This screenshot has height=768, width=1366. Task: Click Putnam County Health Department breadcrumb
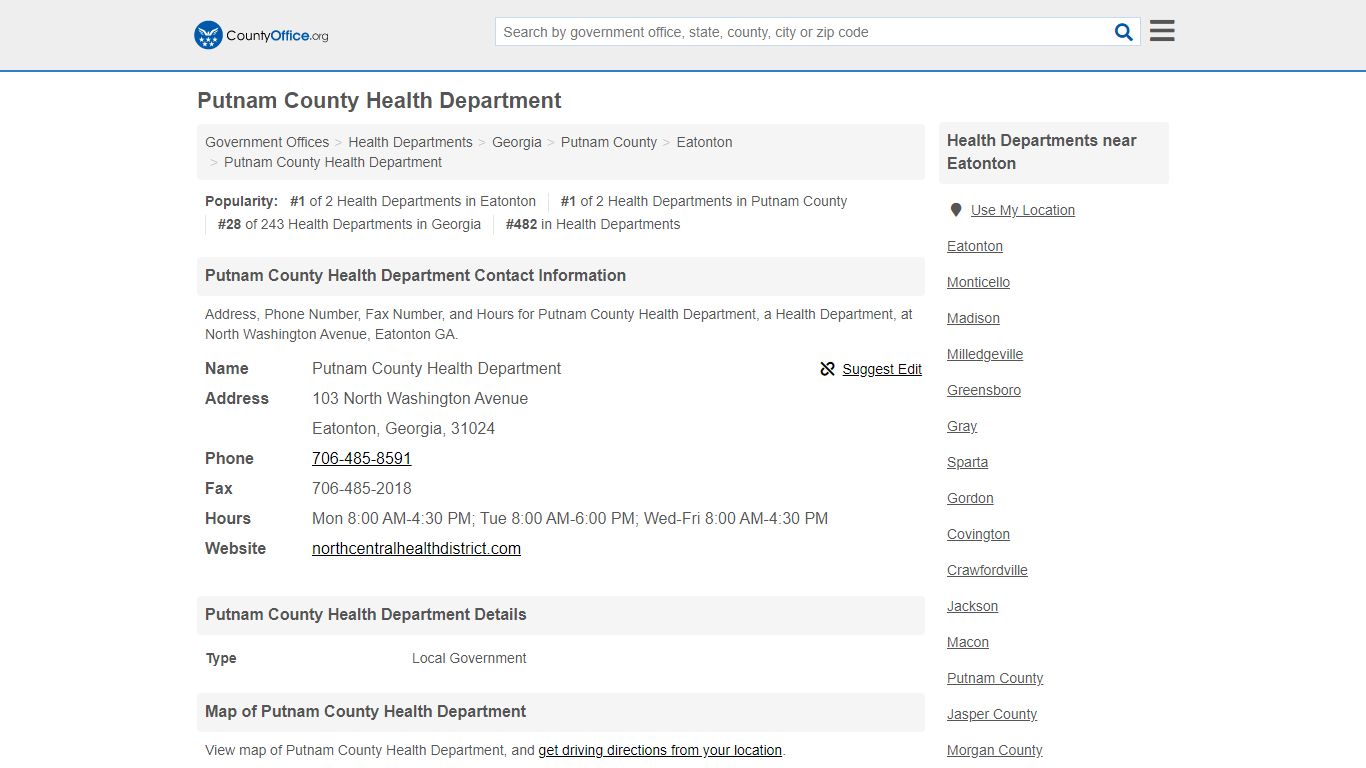coord(333,162)
